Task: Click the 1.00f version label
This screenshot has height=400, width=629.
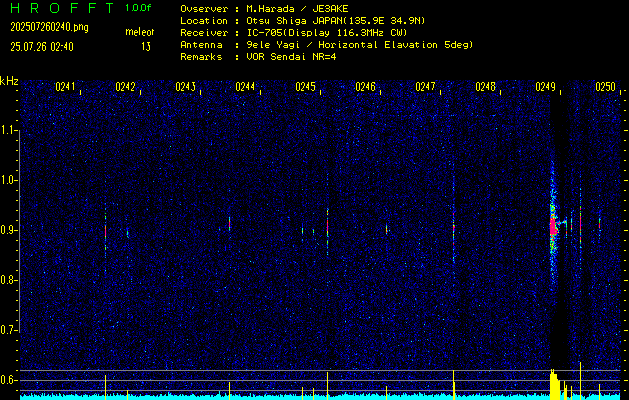Action: (x=139, y=8)
